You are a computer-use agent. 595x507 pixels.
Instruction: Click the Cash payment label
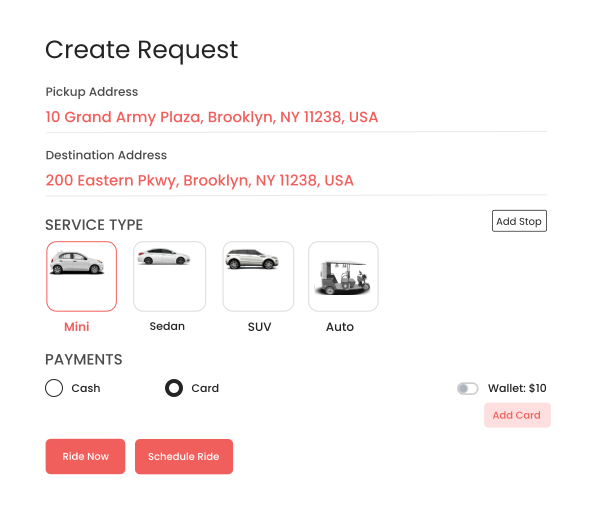click(86, 388)
